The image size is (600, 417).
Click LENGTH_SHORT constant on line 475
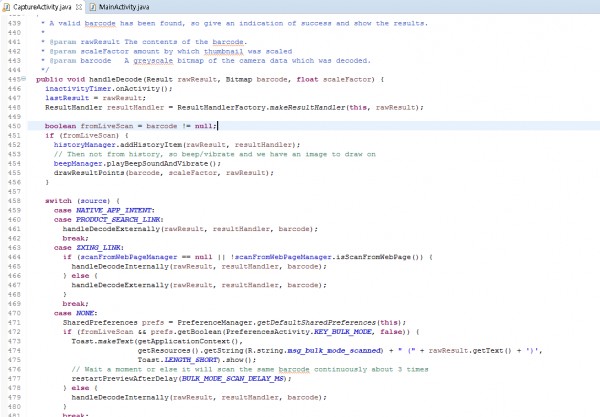(191, 360)
